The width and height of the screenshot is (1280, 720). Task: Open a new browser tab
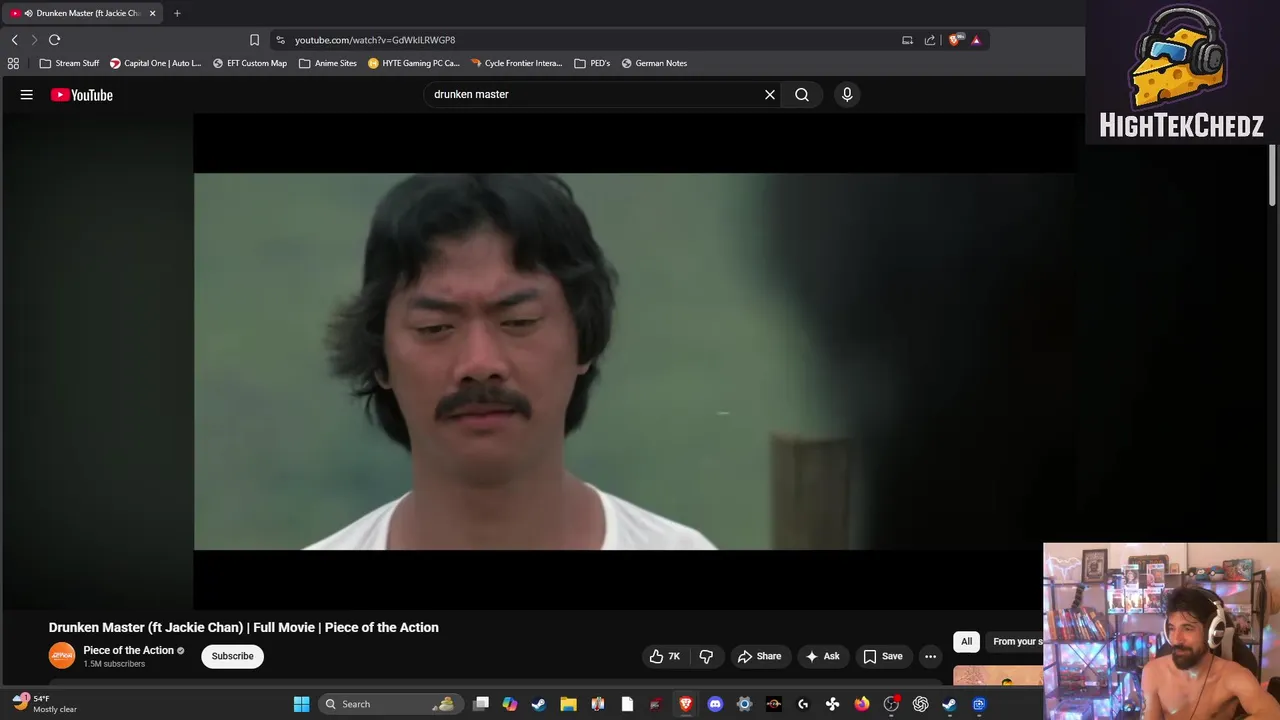tap(177, 13)
